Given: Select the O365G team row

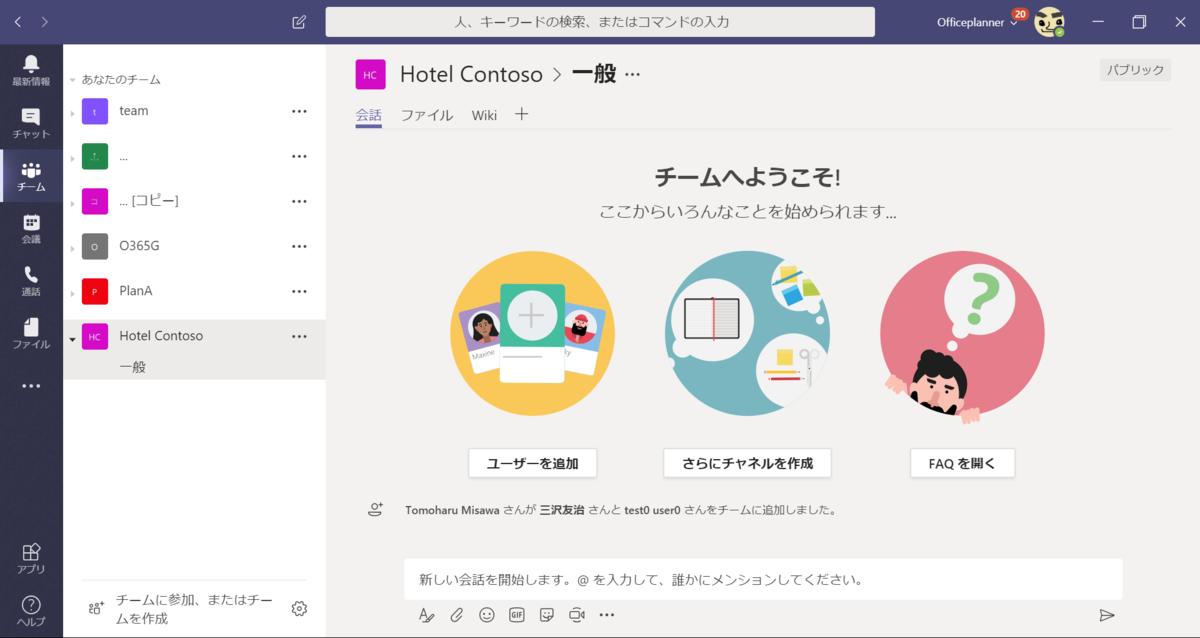Looking at the screenshot, I should (195, 246).
